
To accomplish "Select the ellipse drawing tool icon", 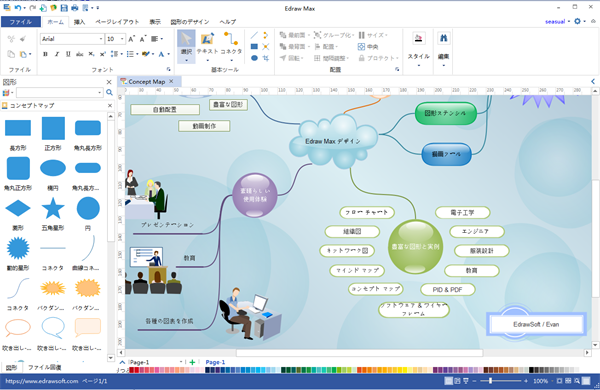I will point(254,58).
